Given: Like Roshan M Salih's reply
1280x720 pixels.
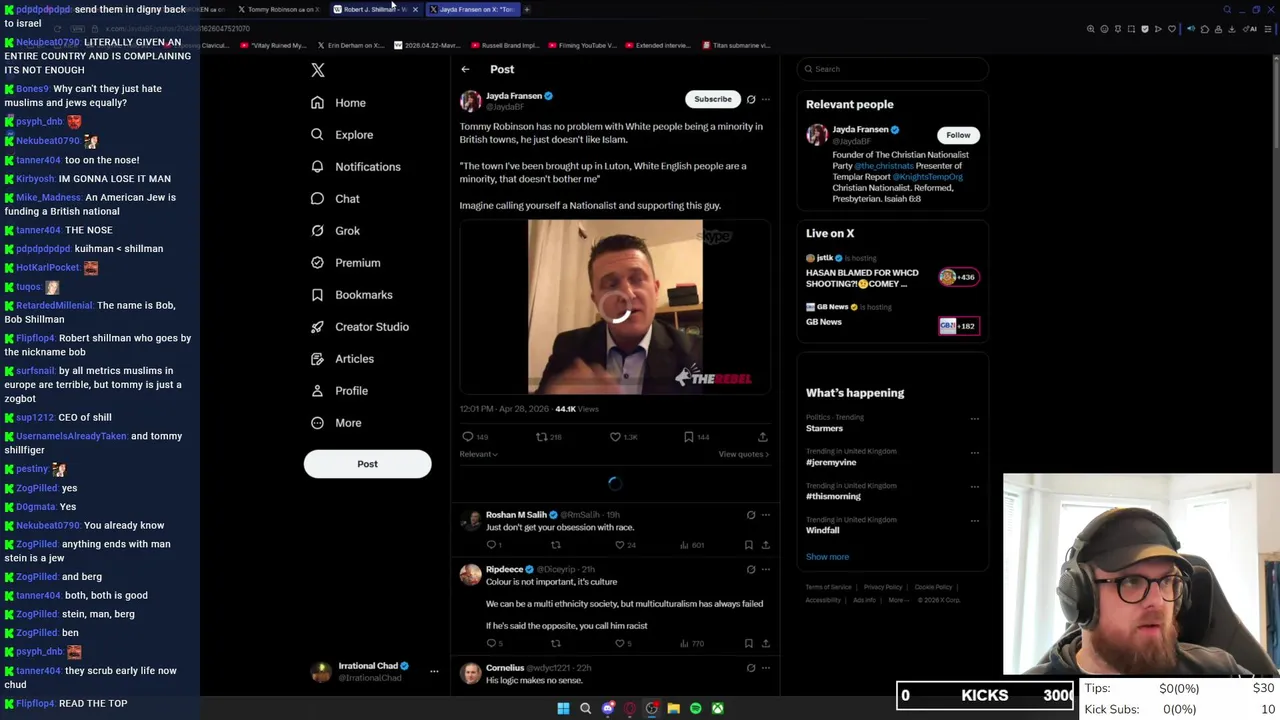Looking at the screenshot, I should coord(620,545).
